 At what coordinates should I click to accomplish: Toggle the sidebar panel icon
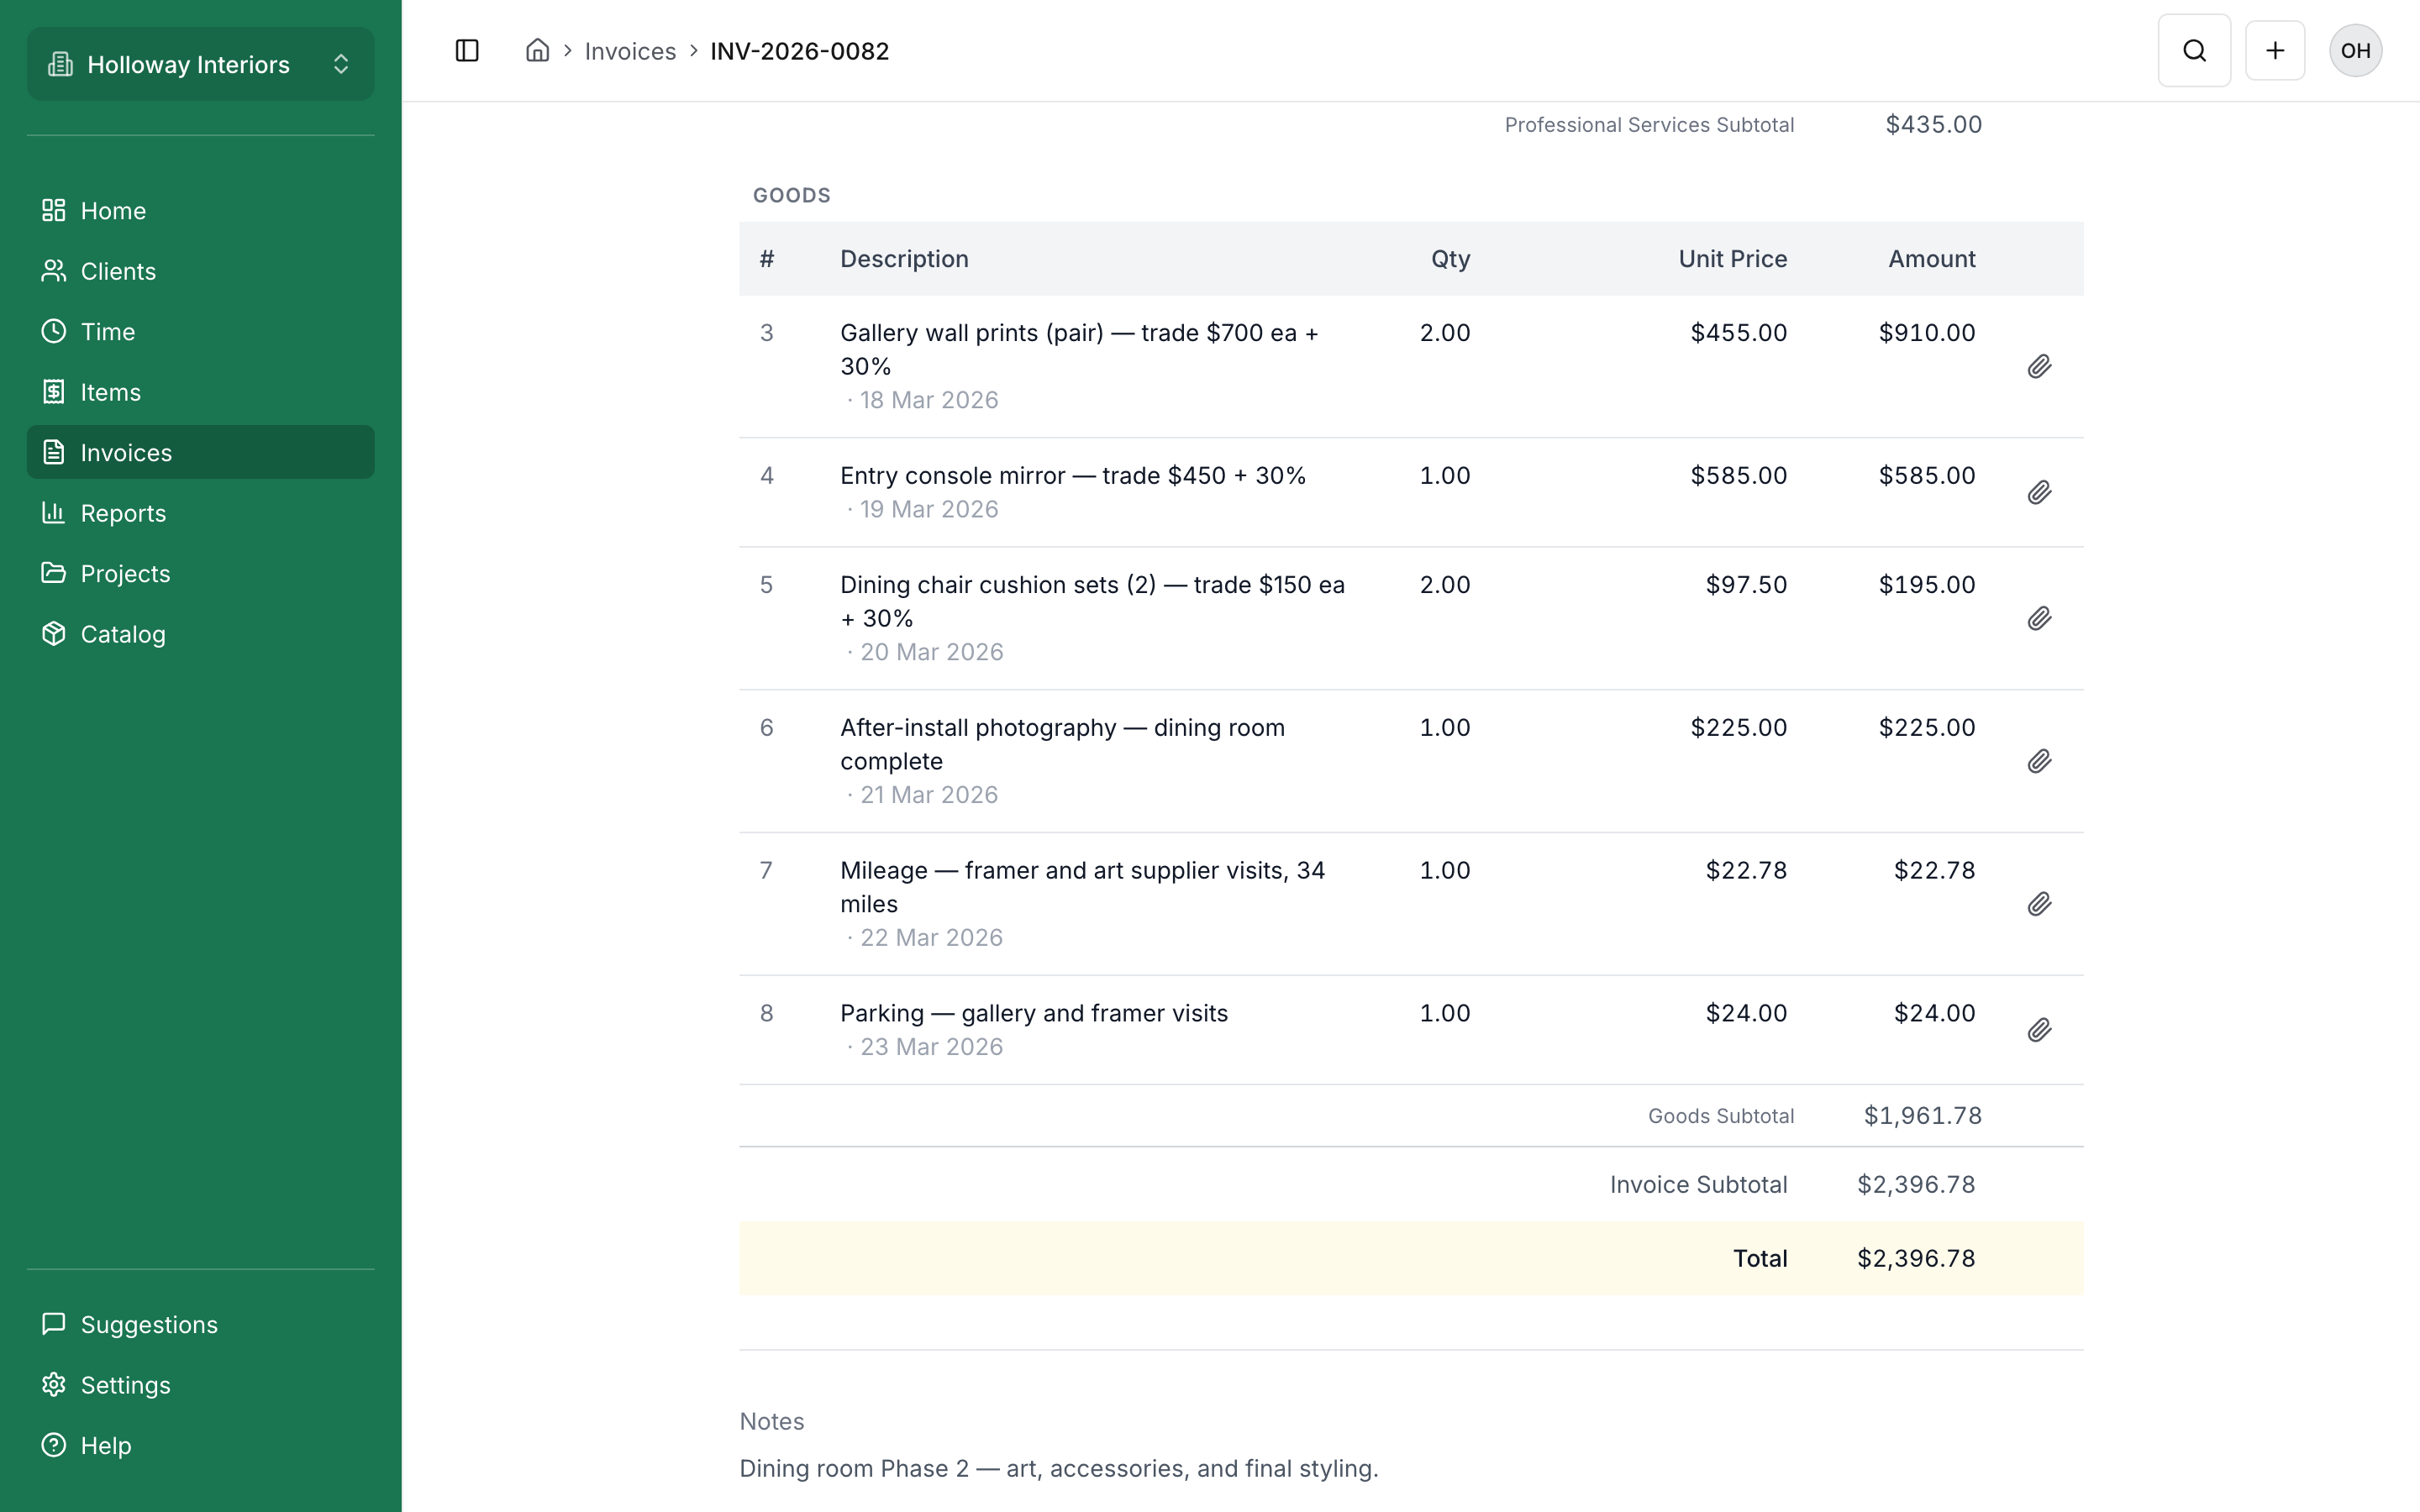coord(467,51)
